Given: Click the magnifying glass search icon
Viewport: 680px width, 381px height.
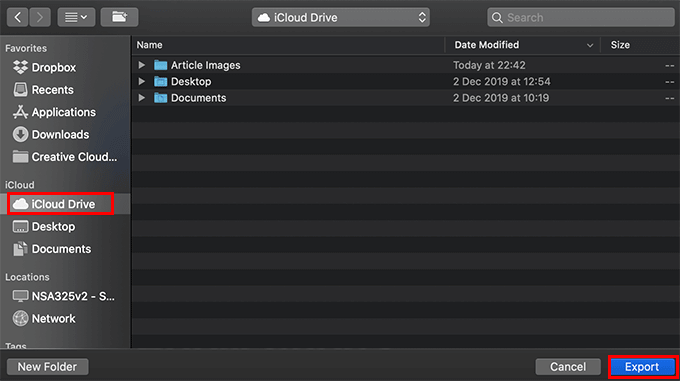Looking at the screenshot, I should click(x=497, y=18).
